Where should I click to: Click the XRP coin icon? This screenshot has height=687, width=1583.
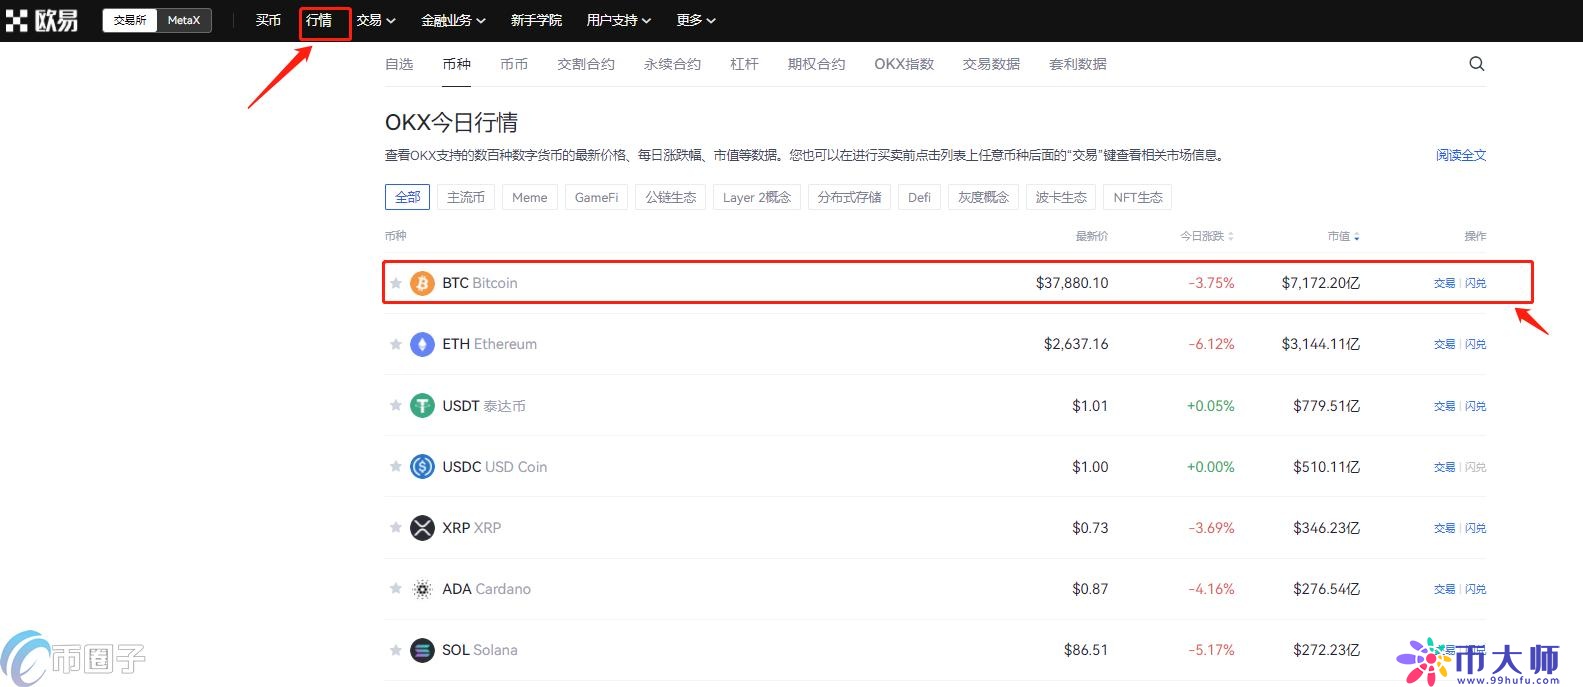point(422,528)
